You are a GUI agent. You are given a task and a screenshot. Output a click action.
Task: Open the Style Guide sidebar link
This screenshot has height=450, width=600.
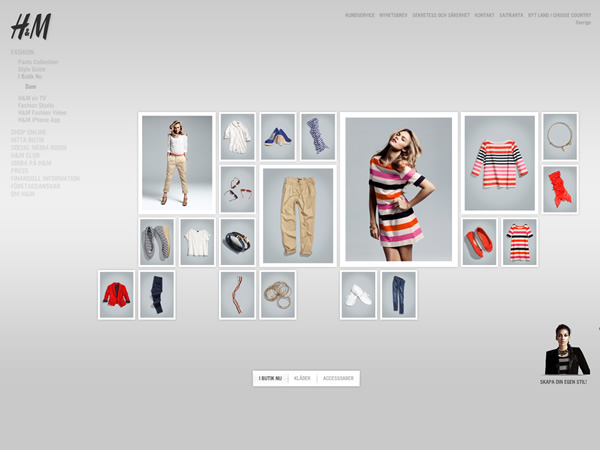(x=32, y=69)
